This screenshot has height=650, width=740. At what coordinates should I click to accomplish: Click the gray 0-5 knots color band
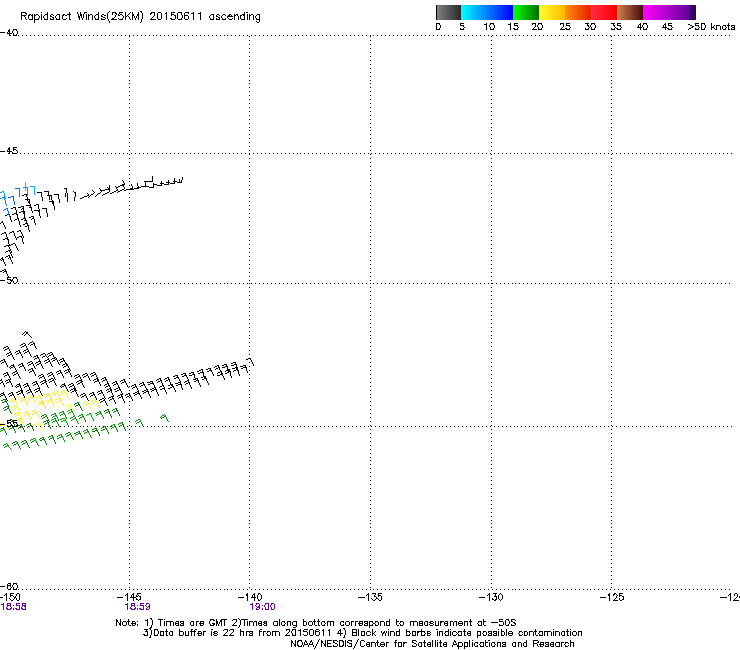[448, 12]
